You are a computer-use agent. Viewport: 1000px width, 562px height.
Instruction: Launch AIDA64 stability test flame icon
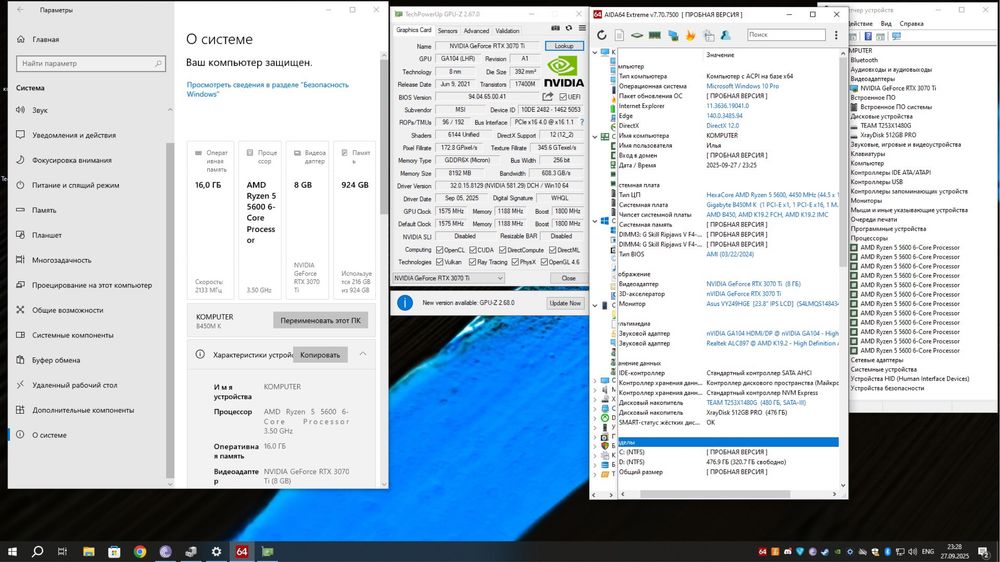tap(690, 36)
